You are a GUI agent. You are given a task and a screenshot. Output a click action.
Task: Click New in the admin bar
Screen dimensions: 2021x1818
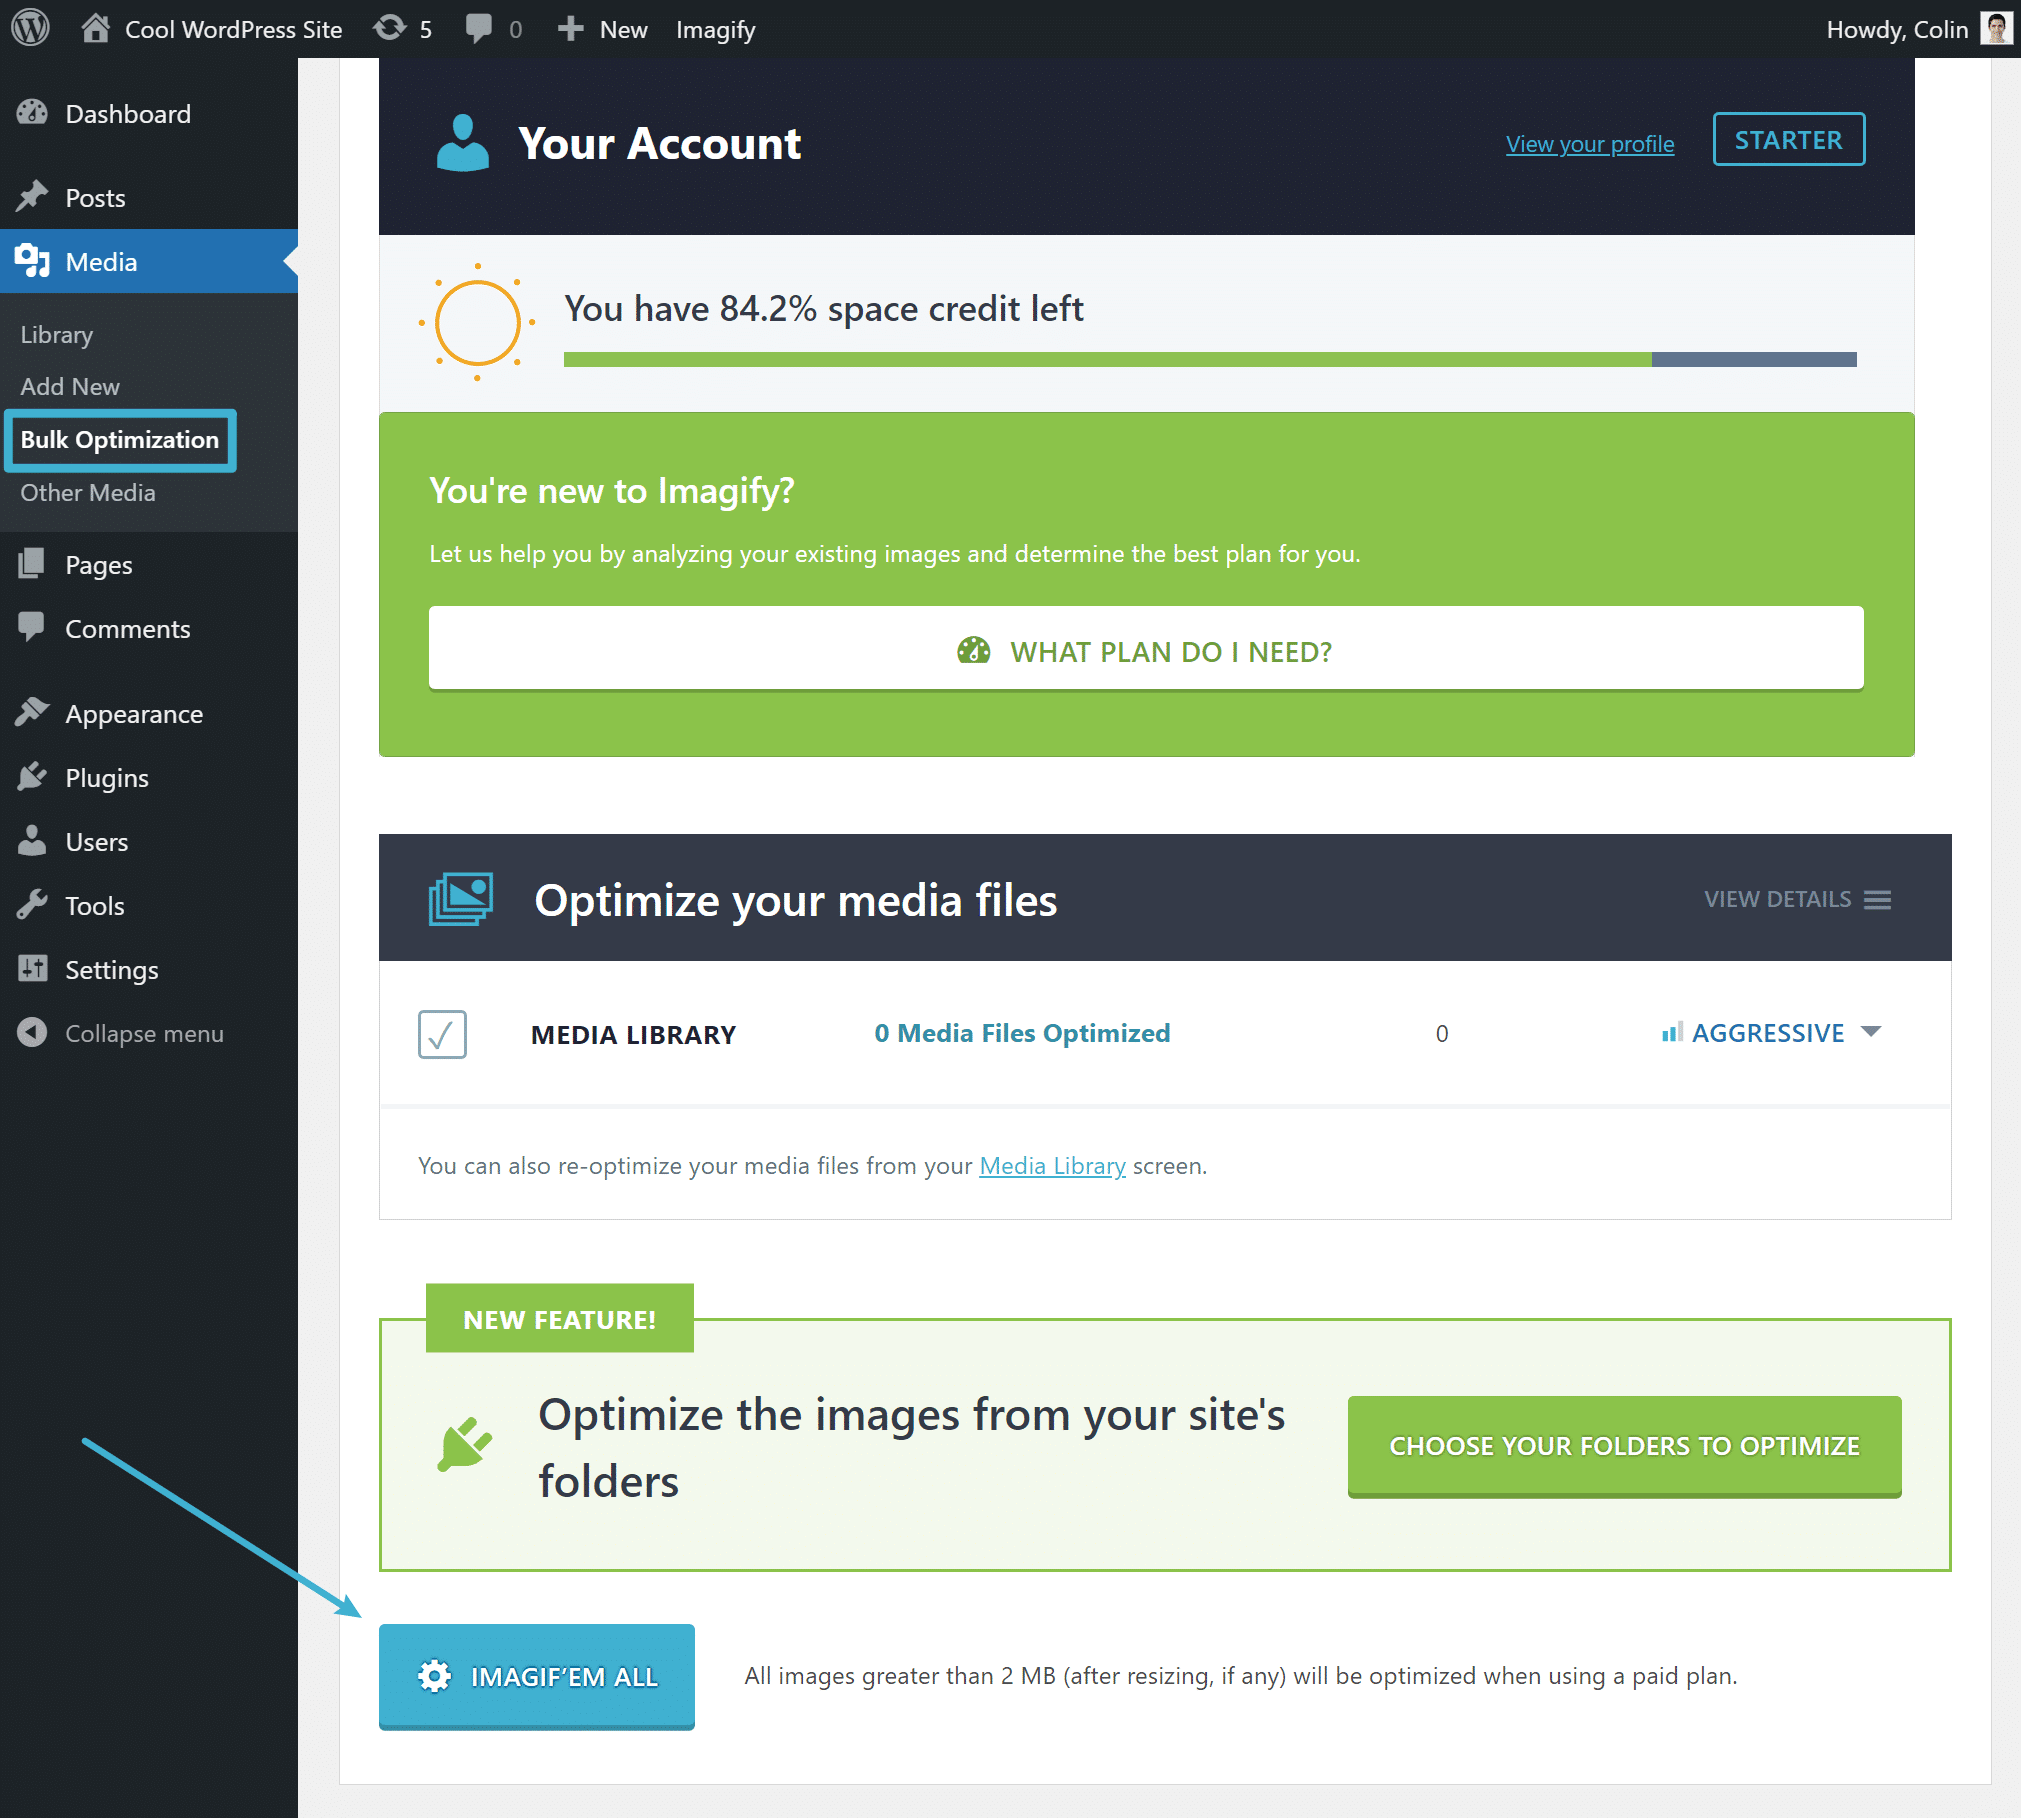[x=623, y=29]
